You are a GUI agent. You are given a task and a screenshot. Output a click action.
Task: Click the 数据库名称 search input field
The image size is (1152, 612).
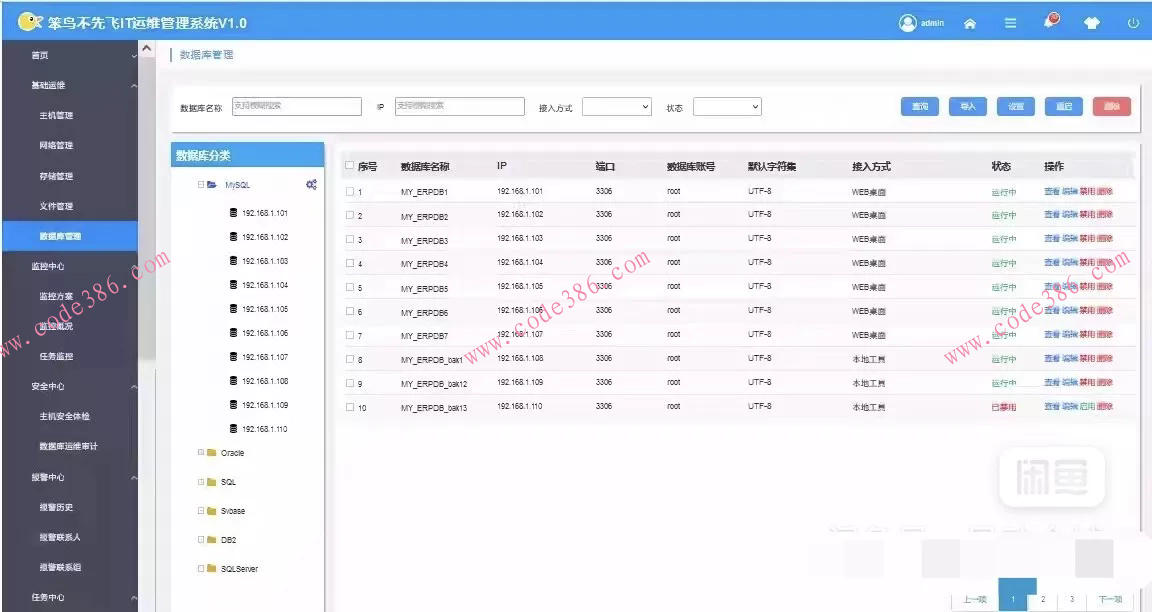(296, 106)
